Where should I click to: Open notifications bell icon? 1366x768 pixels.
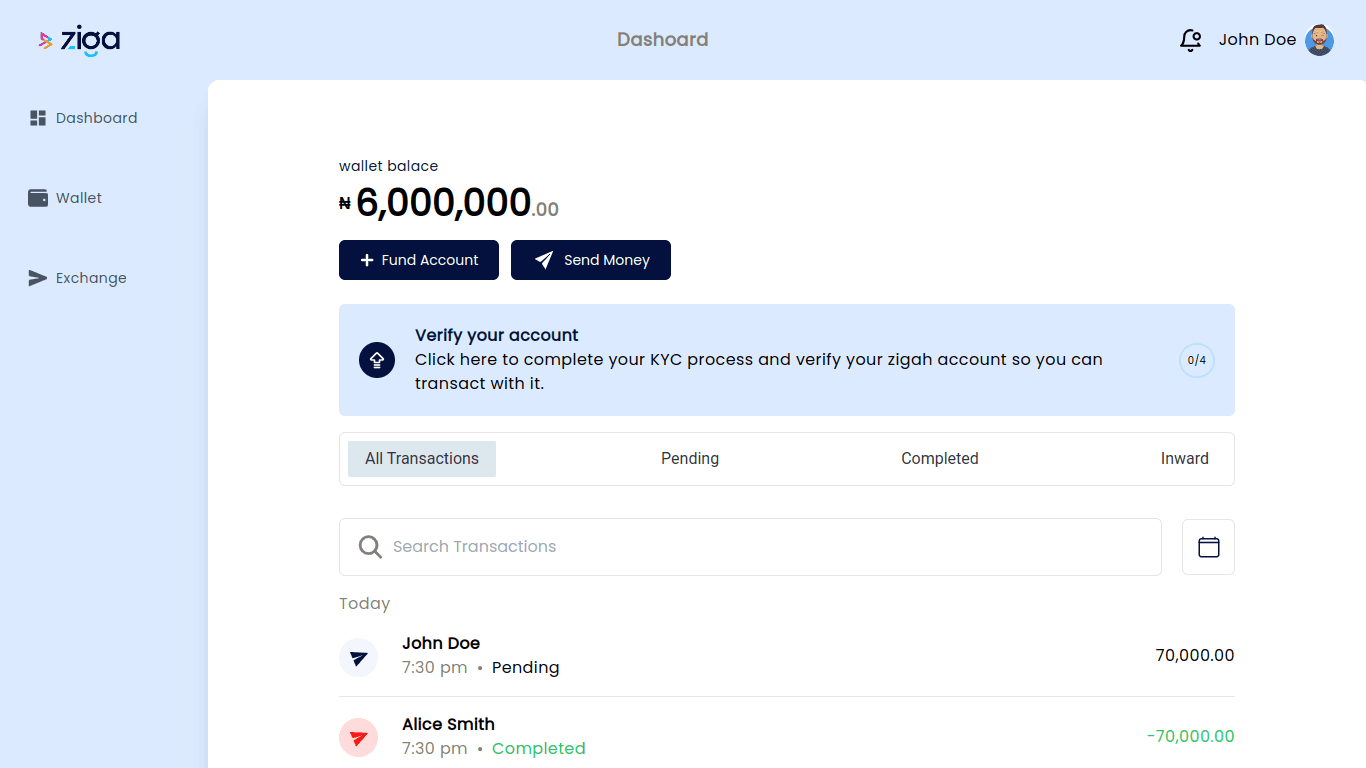1190,40
